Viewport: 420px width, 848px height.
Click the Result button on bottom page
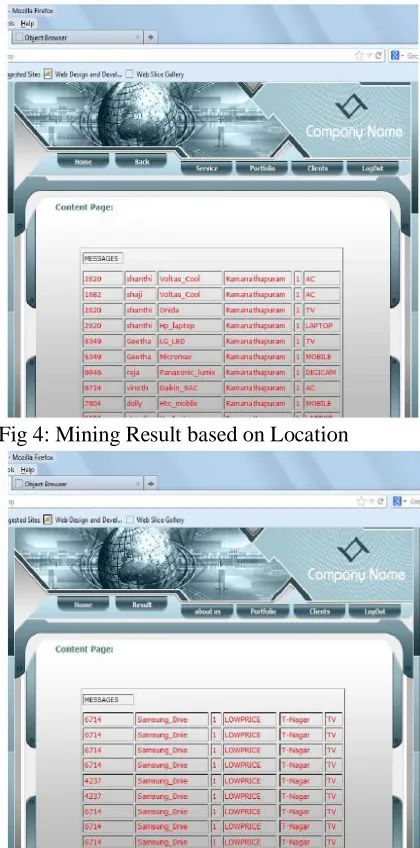[x=142, y=605]
